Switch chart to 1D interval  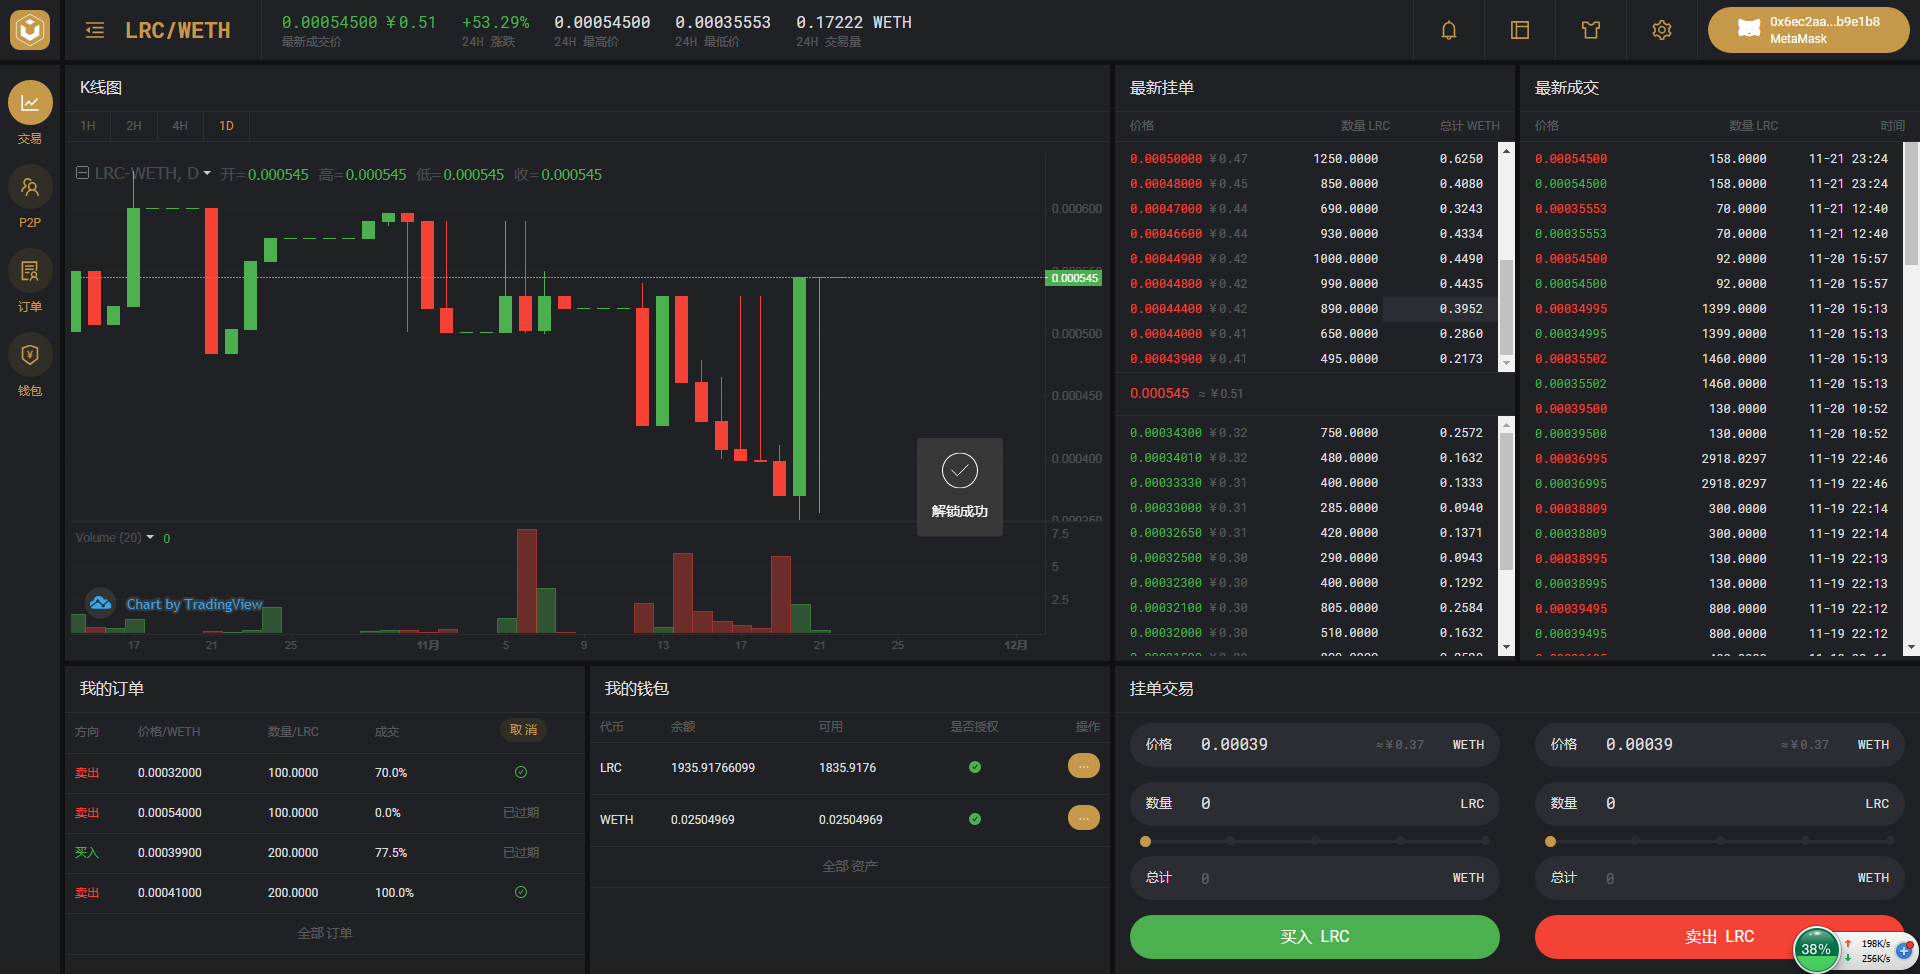[226, 126]
